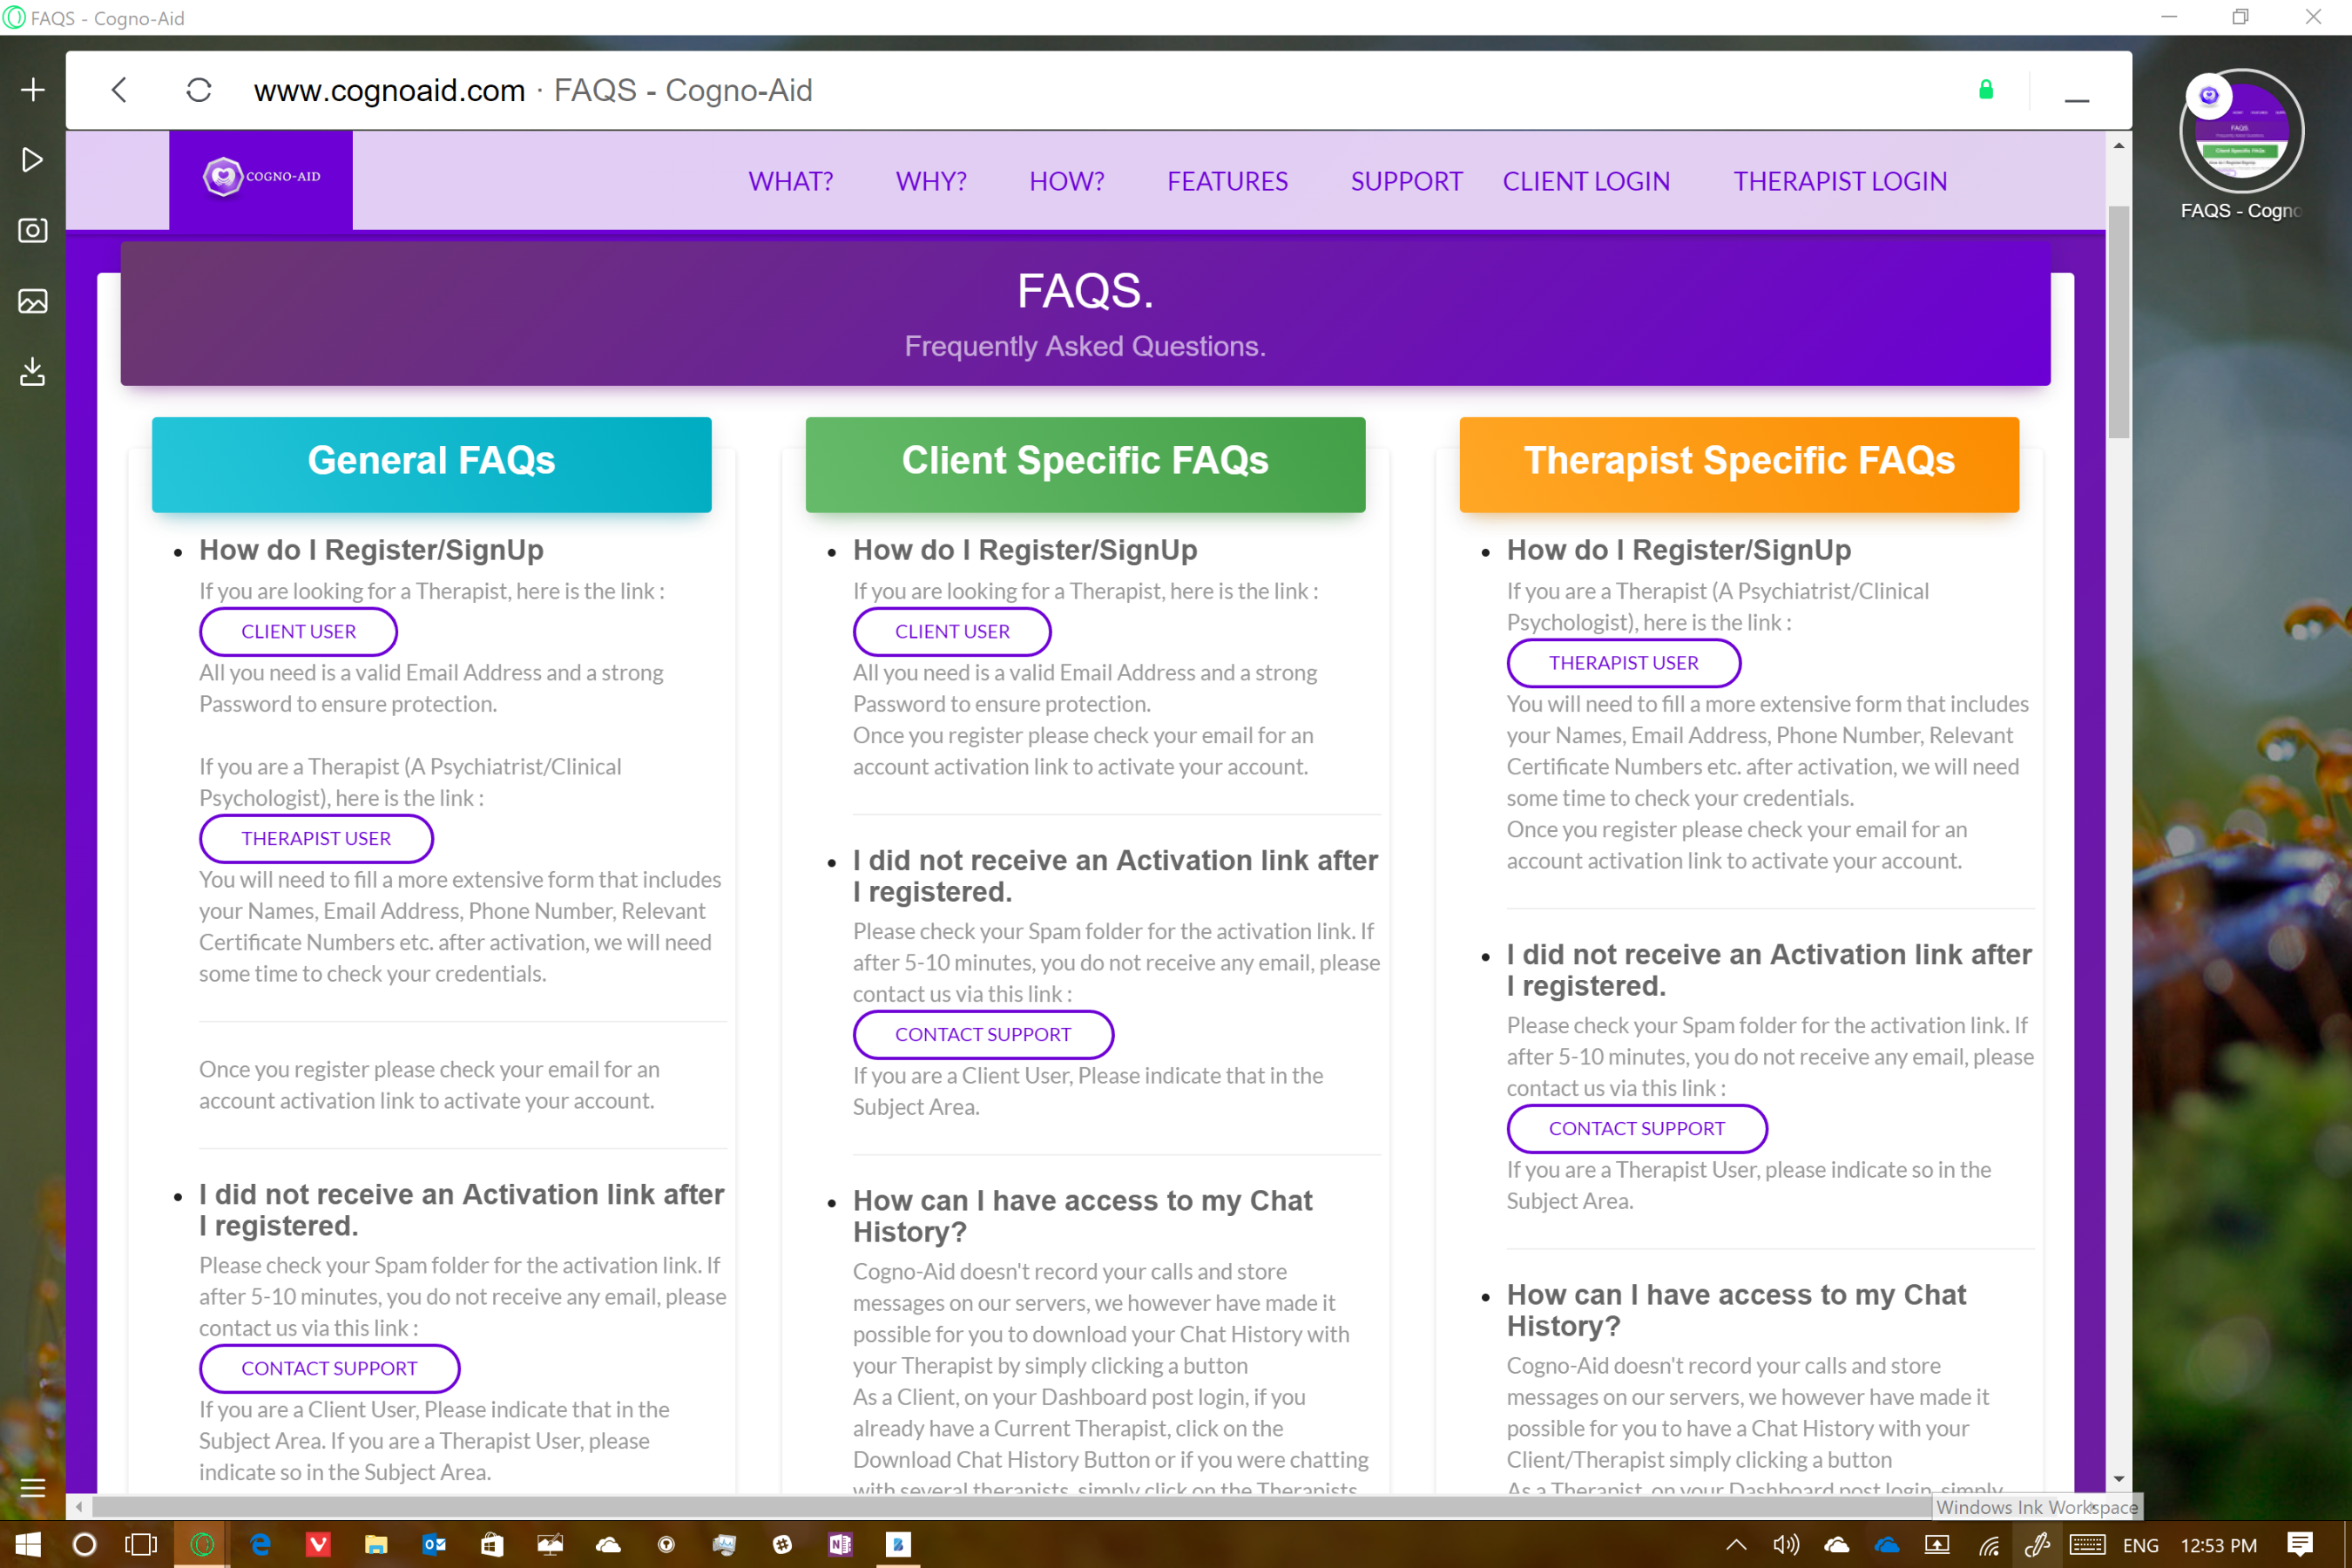Open Windows Ink Workspace pen icon
This screenshot has width=2352, height=1568.
click(x=2037, y=1544)
